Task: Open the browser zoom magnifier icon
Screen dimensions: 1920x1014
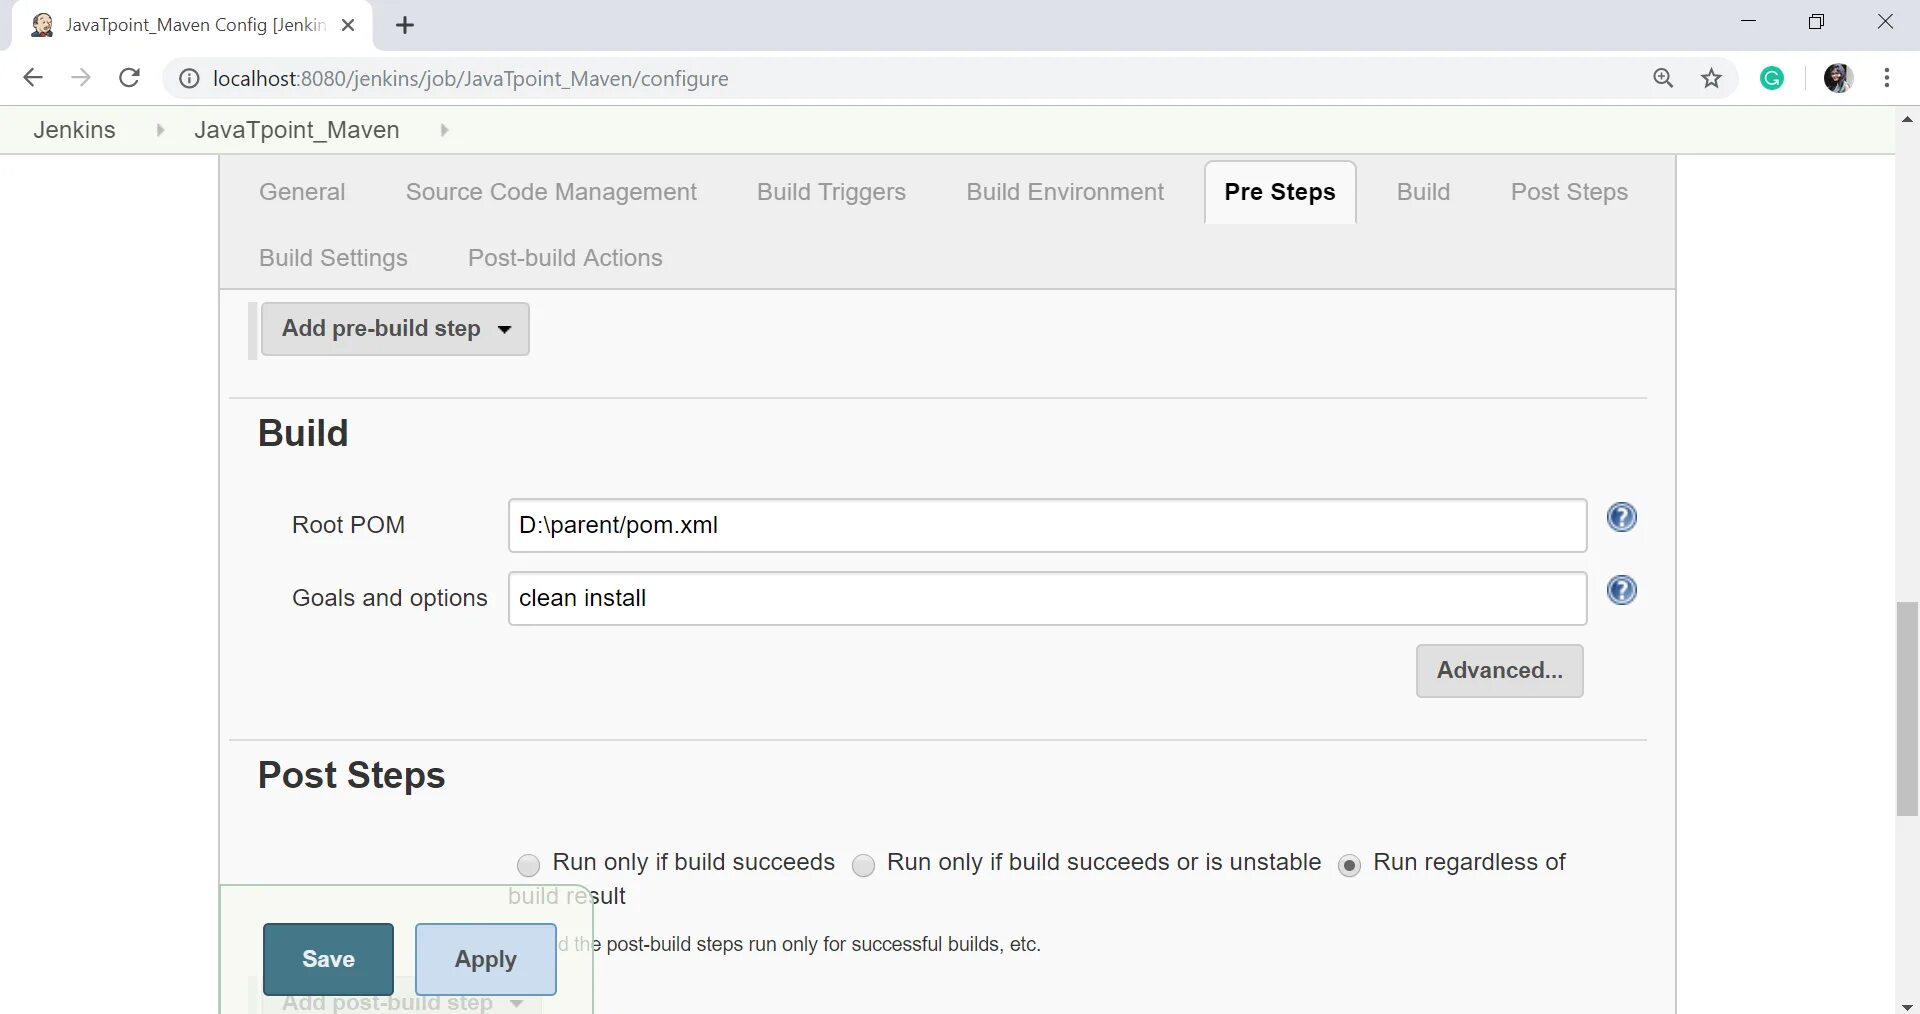Action: tap(1662, 78)
